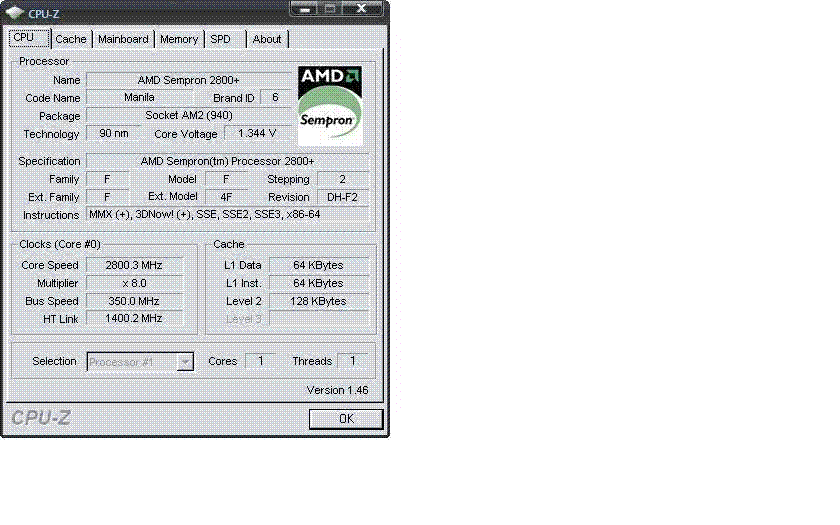
Task: Click the Revision value DH-F2
Action: (343, 197)
